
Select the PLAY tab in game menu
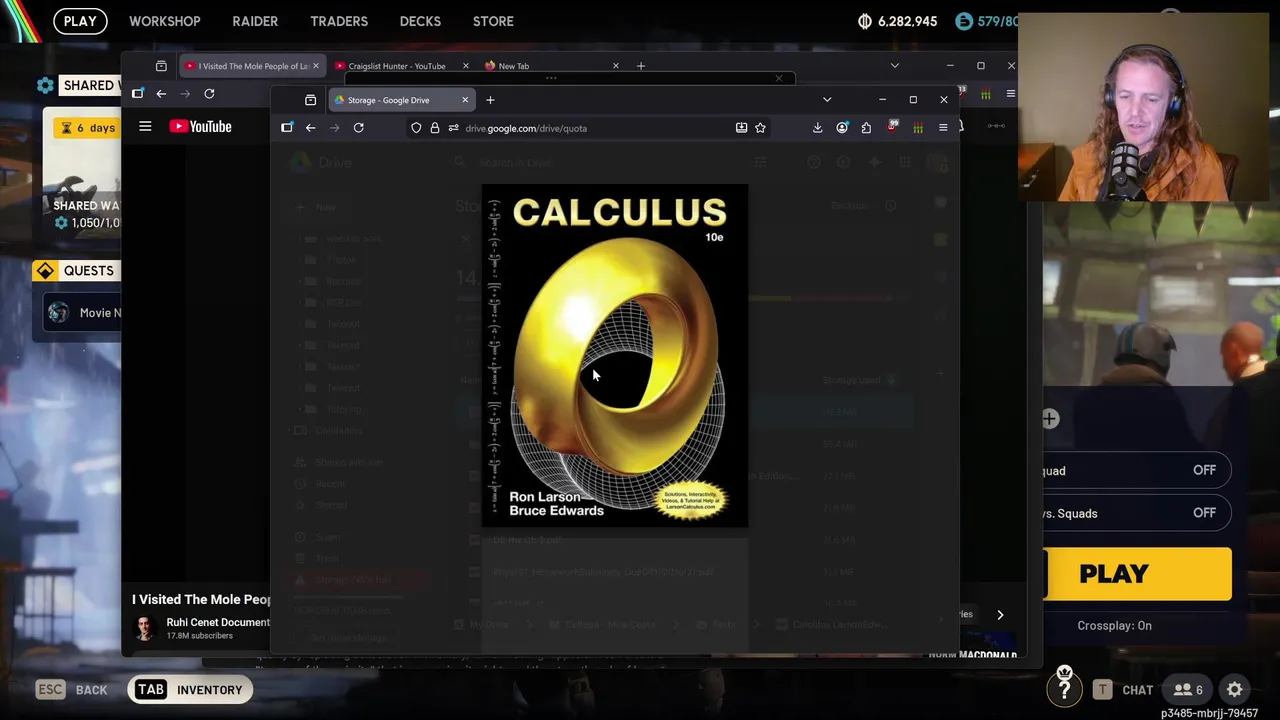coord(80,21)
